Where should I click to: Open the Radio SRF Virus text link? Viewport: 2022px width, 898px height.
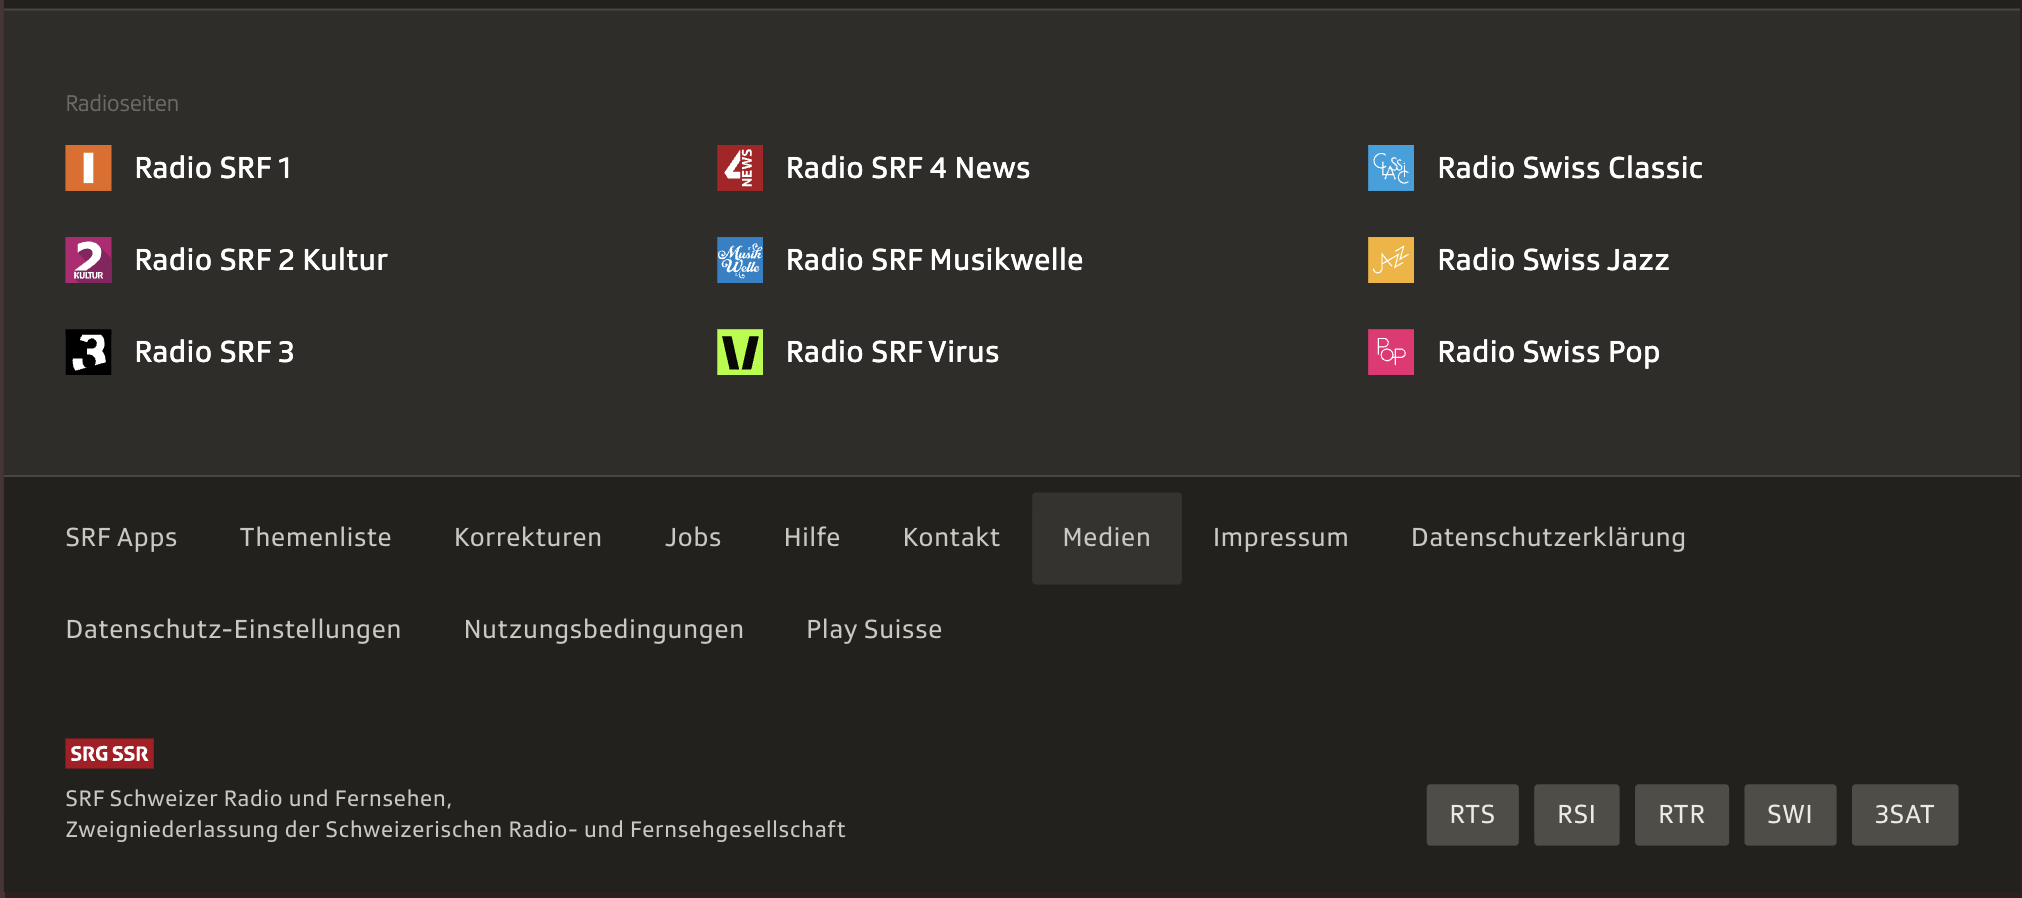pos(892,352)
